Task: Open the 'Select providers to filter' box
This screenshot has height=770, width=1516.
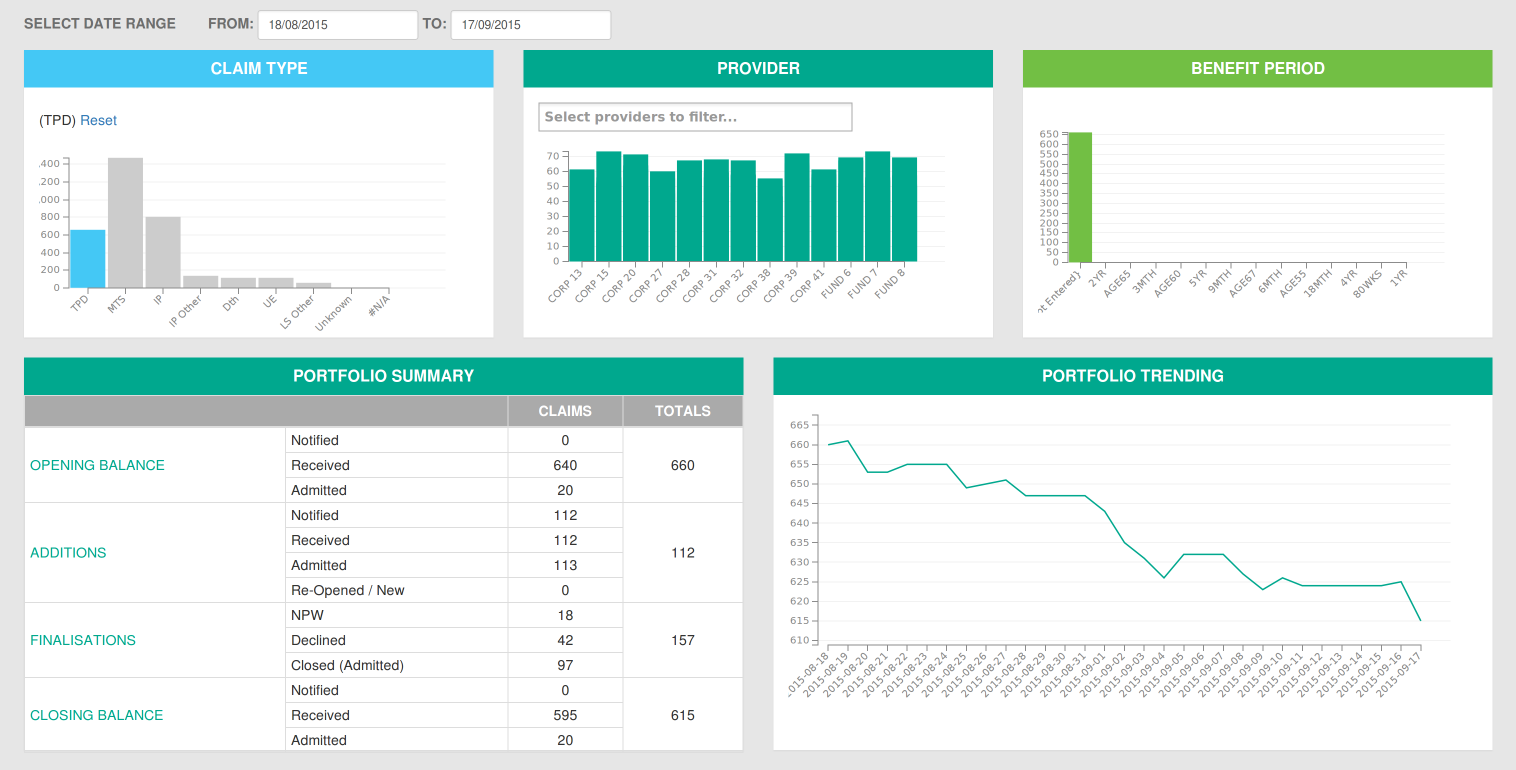Action: (x=695, y=117)
